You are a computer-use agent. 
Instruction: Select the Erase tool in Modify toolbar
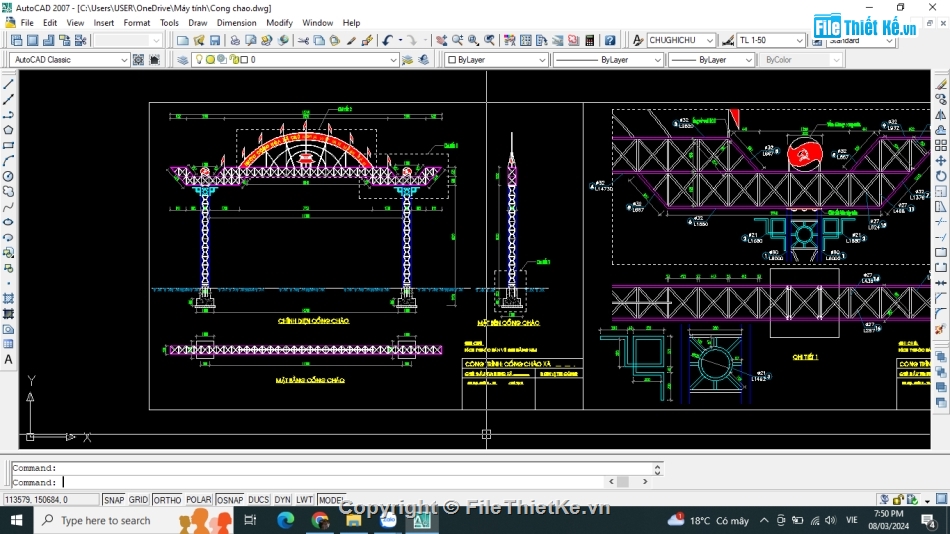pos(941,84)
